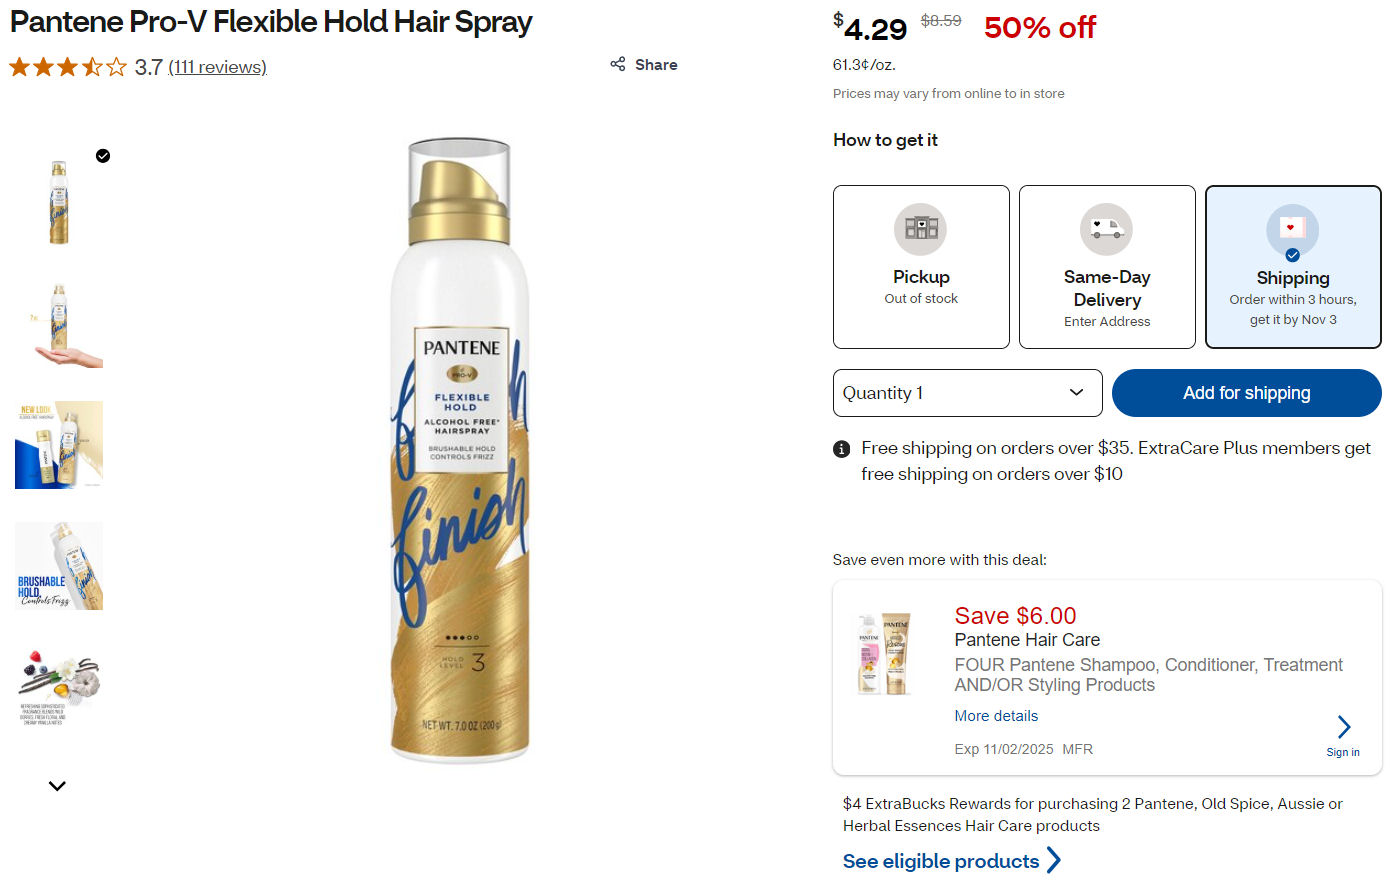Select the Same-Day Delivery option
This screenshot has height=882, width=1390.
[1107, 267]
